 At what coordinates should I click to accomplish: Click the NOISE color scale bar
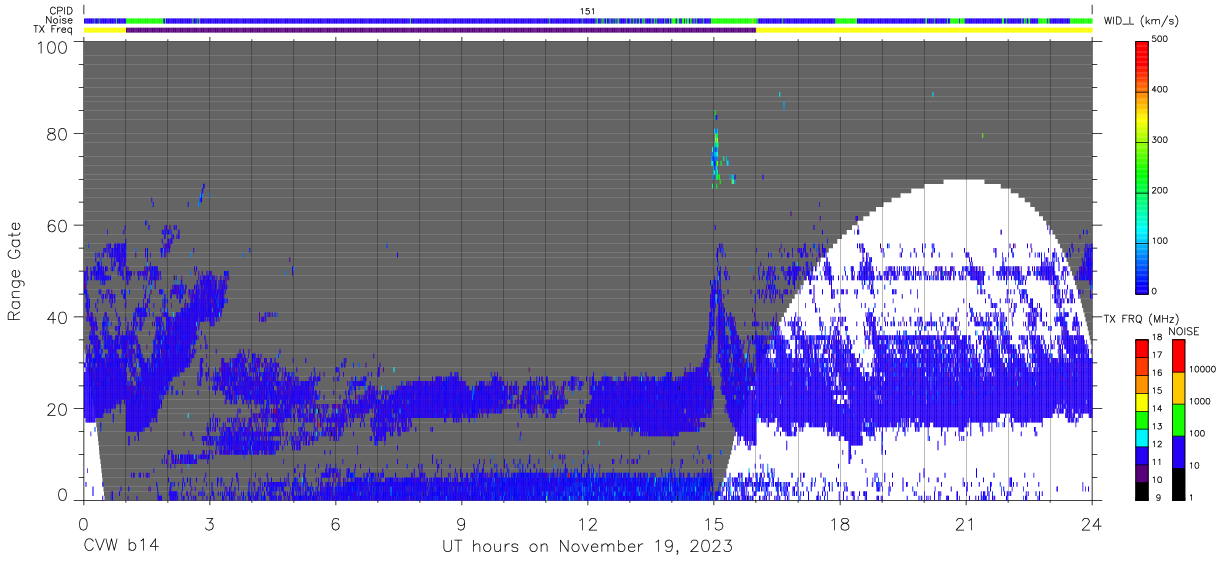tap(1178, 420)
